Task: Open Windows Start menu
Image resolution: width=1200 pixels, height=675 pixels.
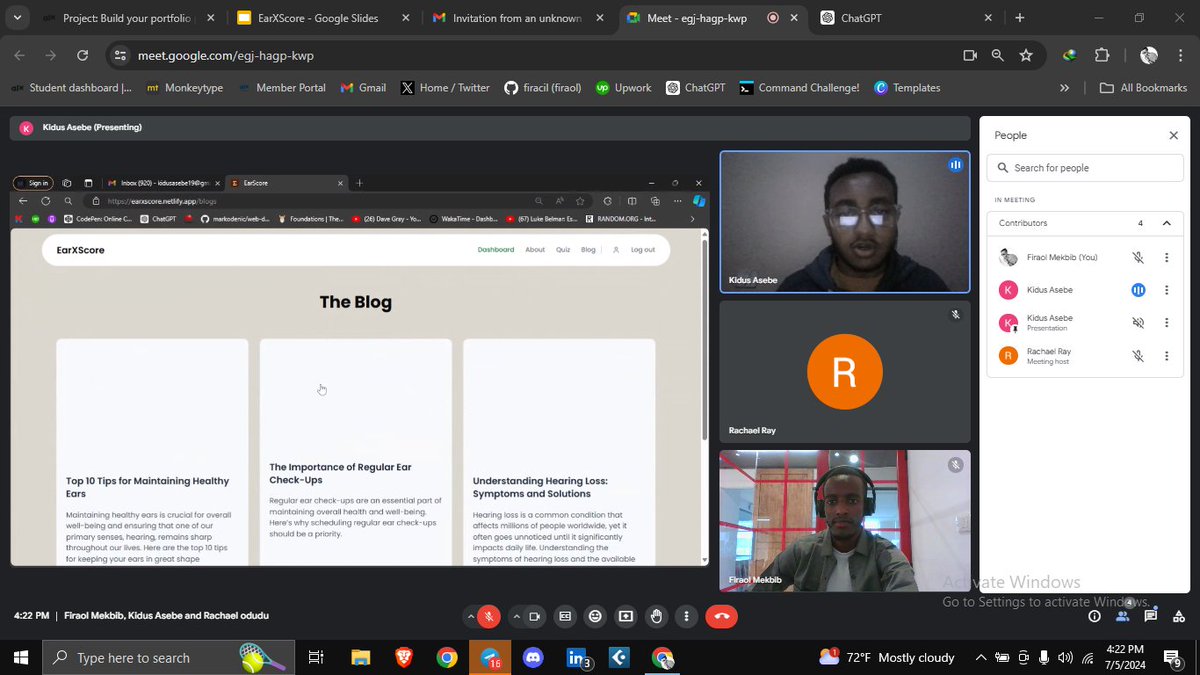Action: coord(20,657)
